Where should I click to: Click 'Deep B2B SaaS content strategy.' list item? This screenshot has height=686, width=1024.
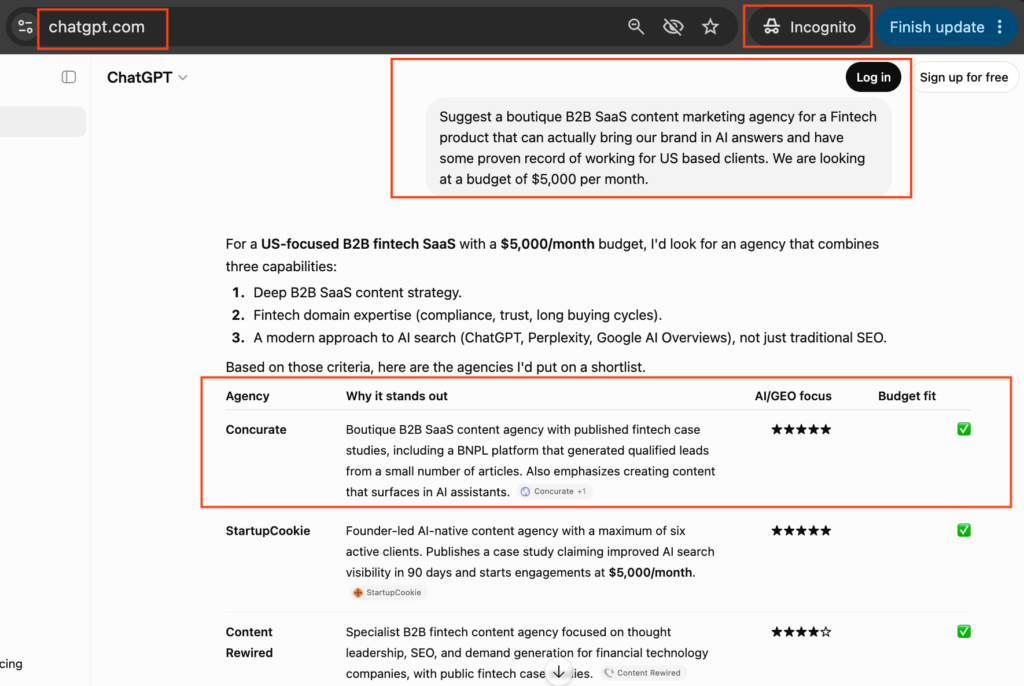click(x=357, y=293)
